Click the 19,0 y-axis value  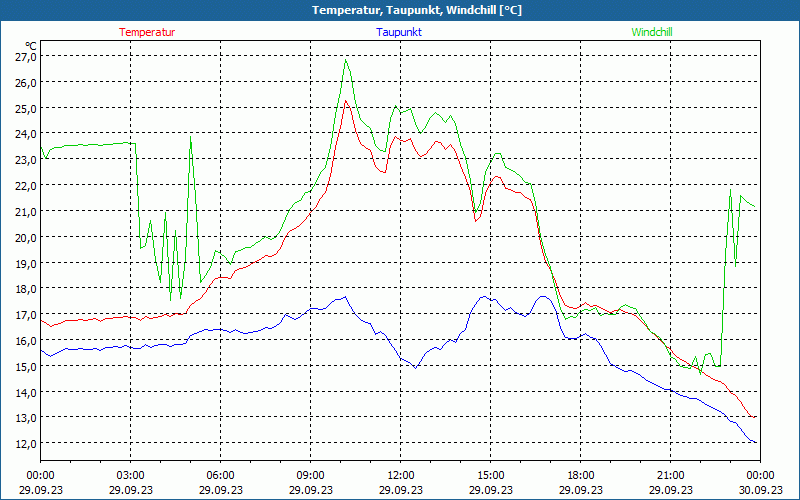pos(26,263)
